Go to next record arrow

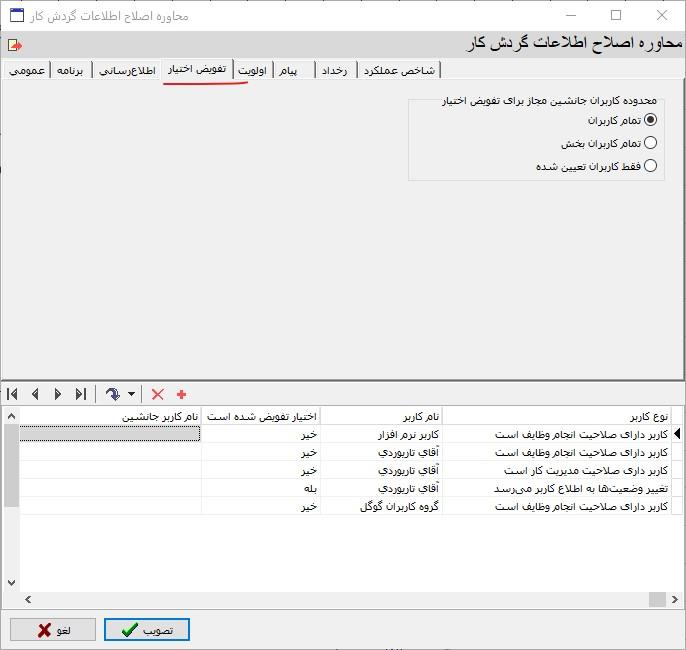click(58, 394)
